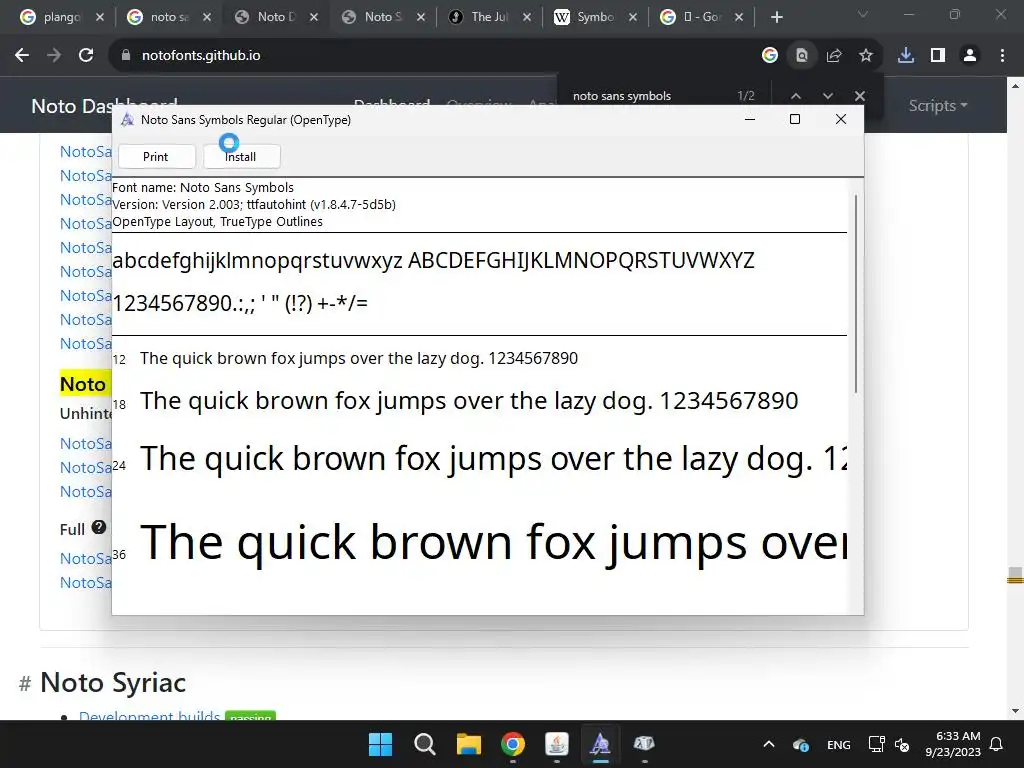Show hidden system tray icons
Screen dimensions: 1024x768
tap(769, 744)
